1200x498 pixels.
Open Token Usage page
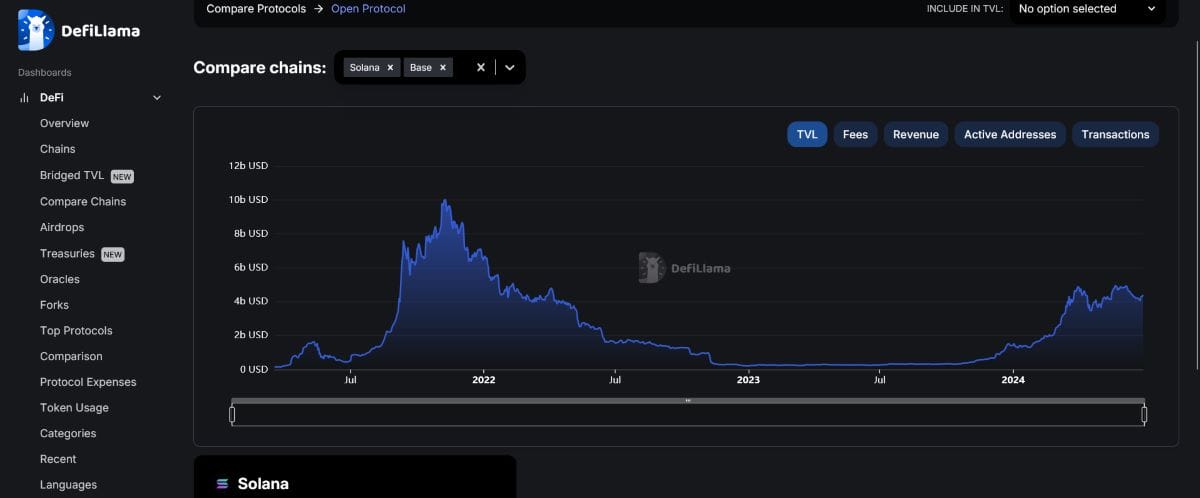pyautogui.click(x=74, y=408)
